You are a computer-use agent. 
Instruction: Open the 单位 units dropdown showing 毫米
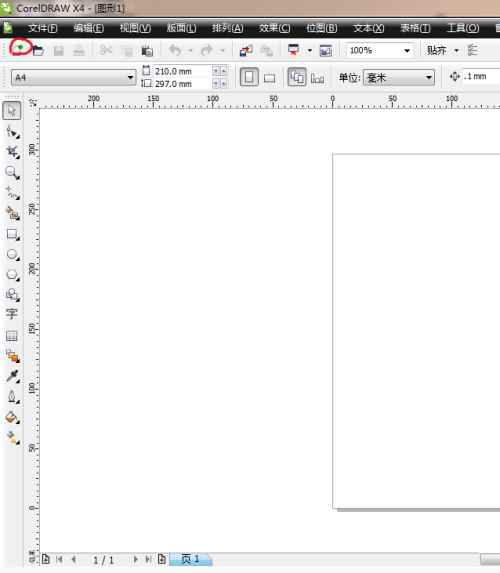coord(399,77)
